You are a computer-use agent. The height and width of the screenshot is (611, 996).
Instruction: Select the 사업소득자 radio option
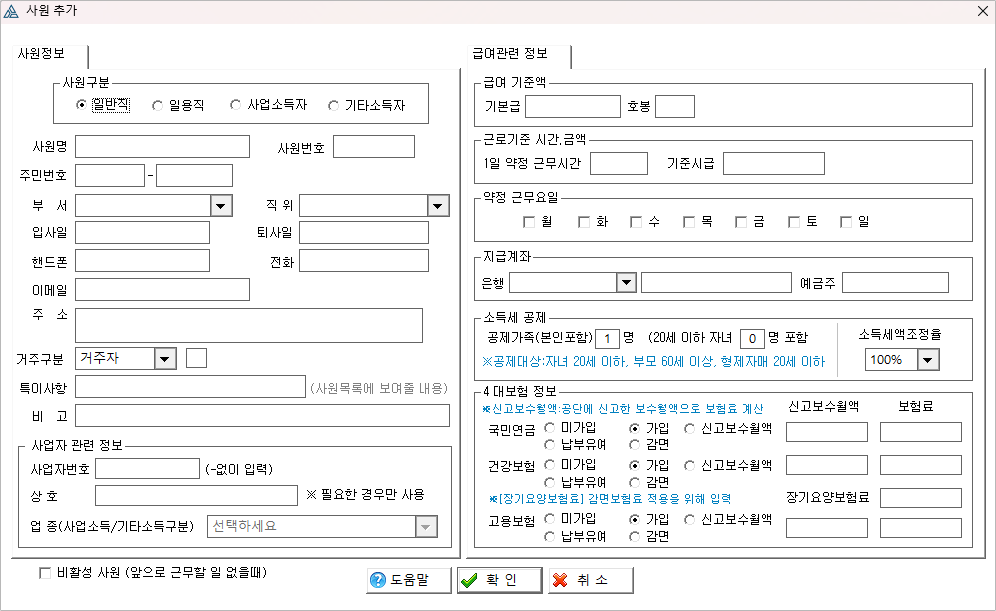[236, 105]
